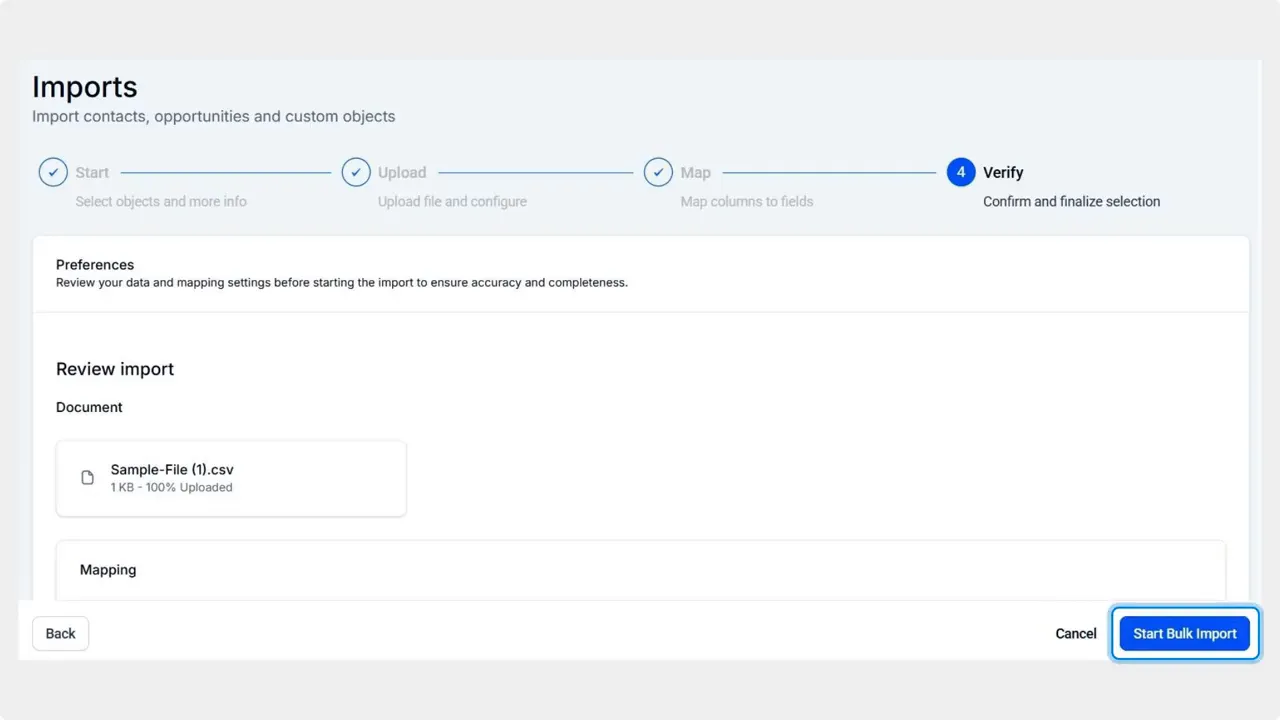Click the Verify step number 4 badge
This screenshot has height=720, width=1280.
click(x=960, y=172)
